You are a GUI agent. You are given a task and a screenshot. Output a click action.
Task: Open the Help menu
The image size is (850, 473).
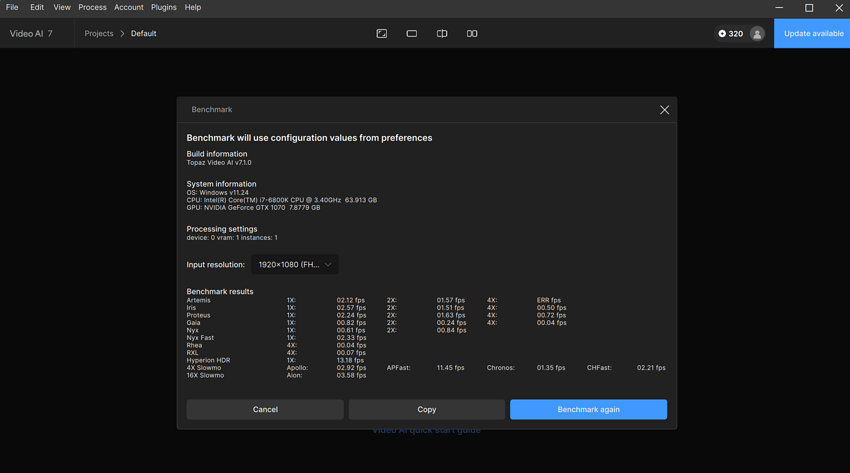pos(193,8)
